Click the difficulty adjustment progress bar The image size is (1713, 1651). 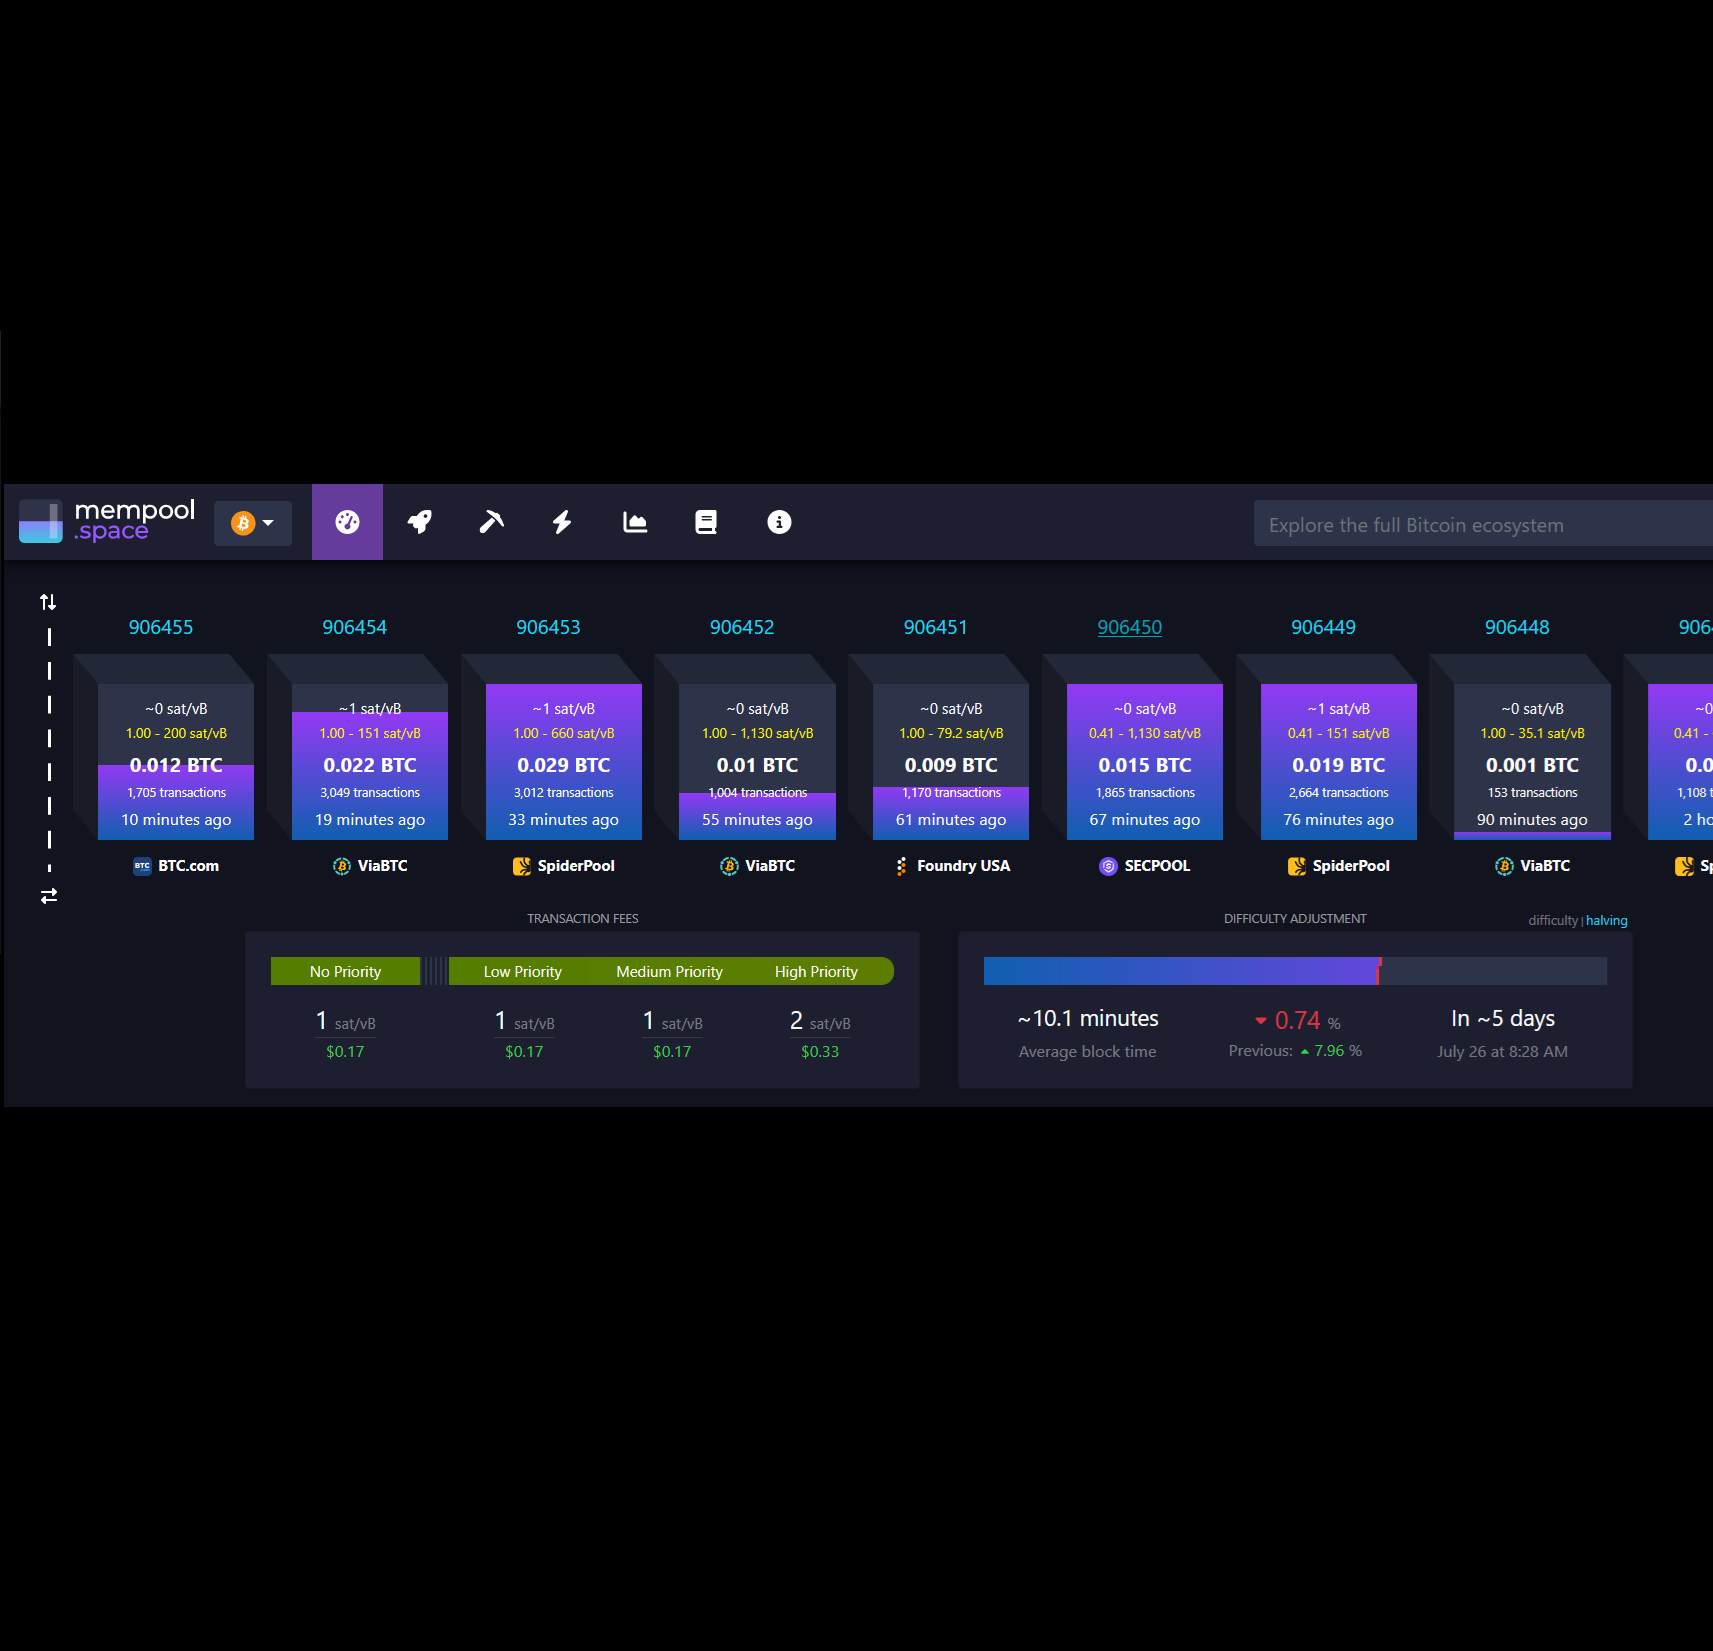pyautogui.click(x=1295, y=971)
